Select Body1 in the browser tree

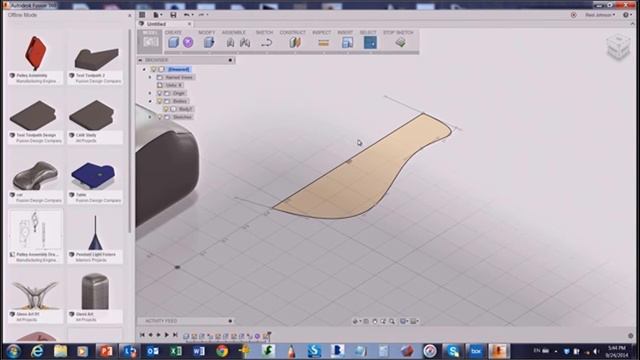click(185, 109)
